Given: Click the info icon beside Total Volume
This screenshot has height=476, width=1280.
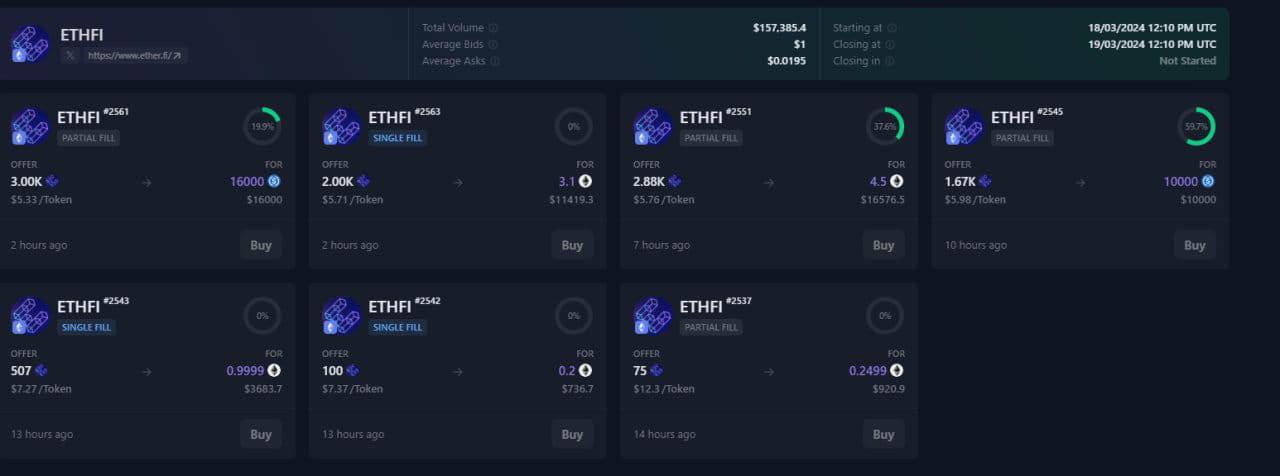Looking at the screenshot, I should (x=494, y=28).
